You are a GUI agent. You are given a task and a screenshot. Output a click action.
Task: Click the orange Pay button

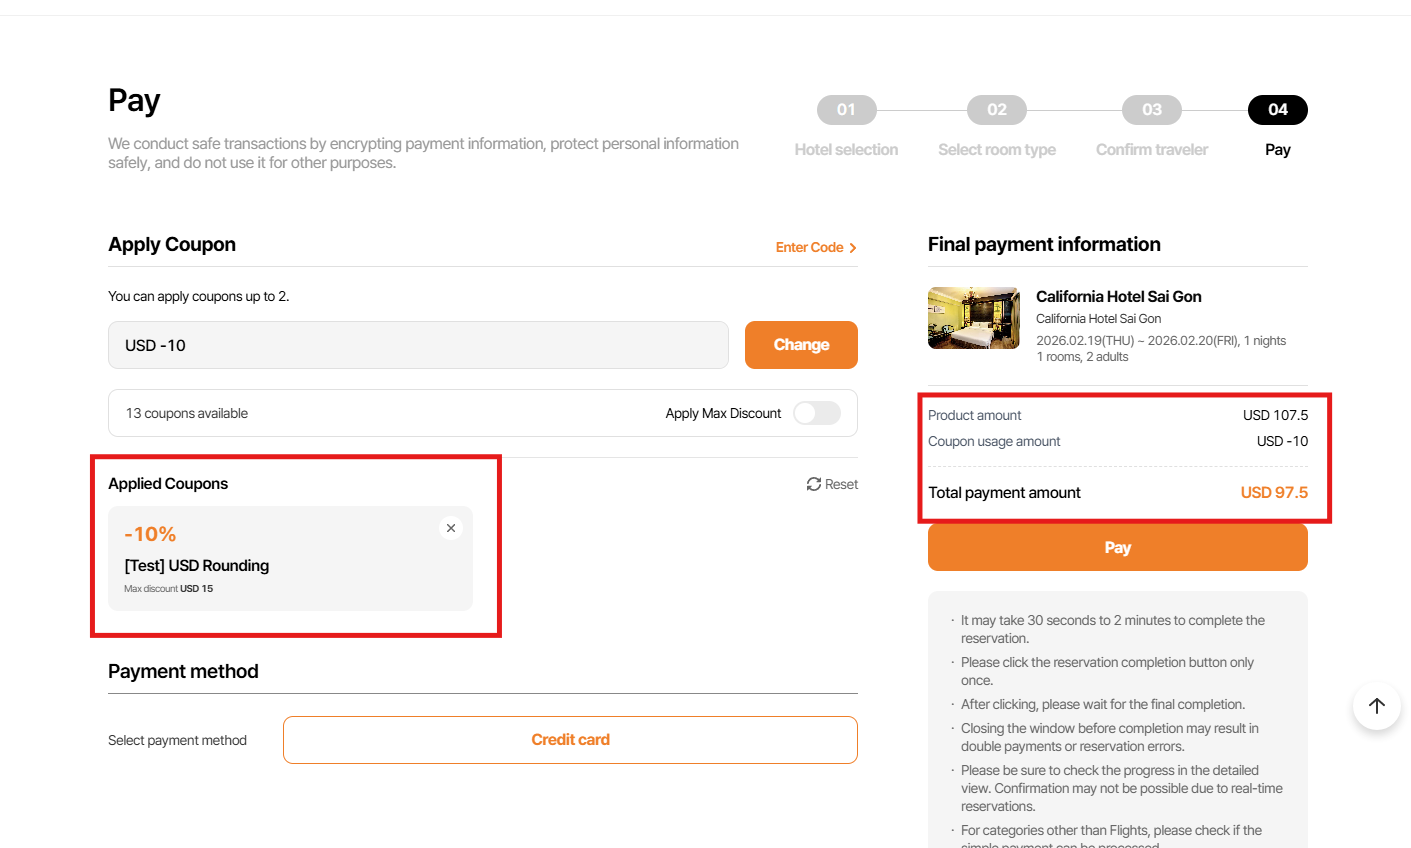tap(1117, 547)
